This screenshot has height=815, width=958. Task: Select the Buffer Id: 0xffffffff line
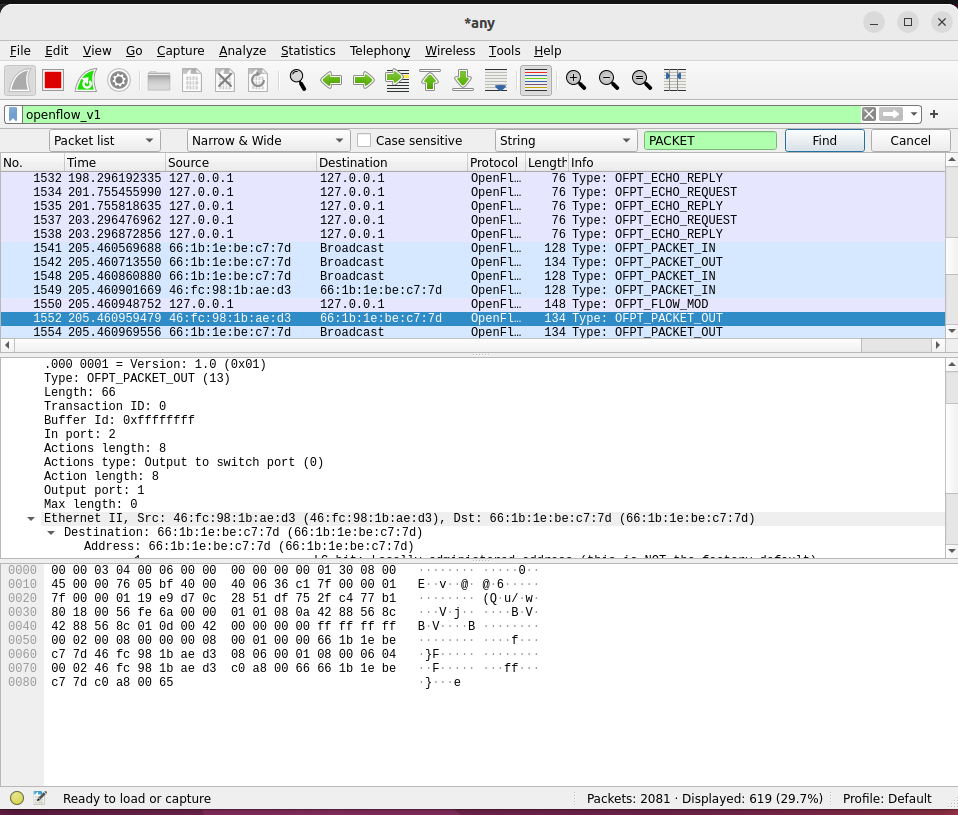[119, 420]
